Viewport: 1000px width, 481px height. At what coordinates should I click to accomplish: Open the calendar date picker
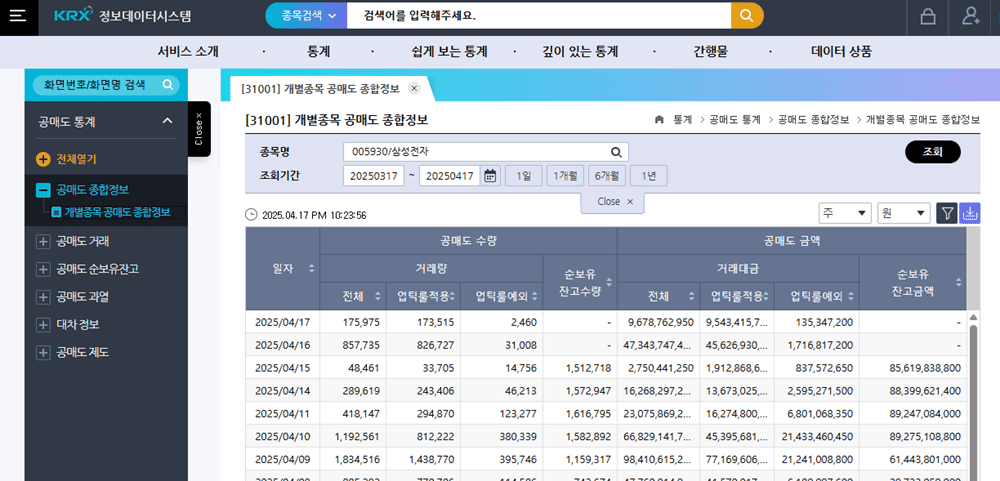(490, 175)
